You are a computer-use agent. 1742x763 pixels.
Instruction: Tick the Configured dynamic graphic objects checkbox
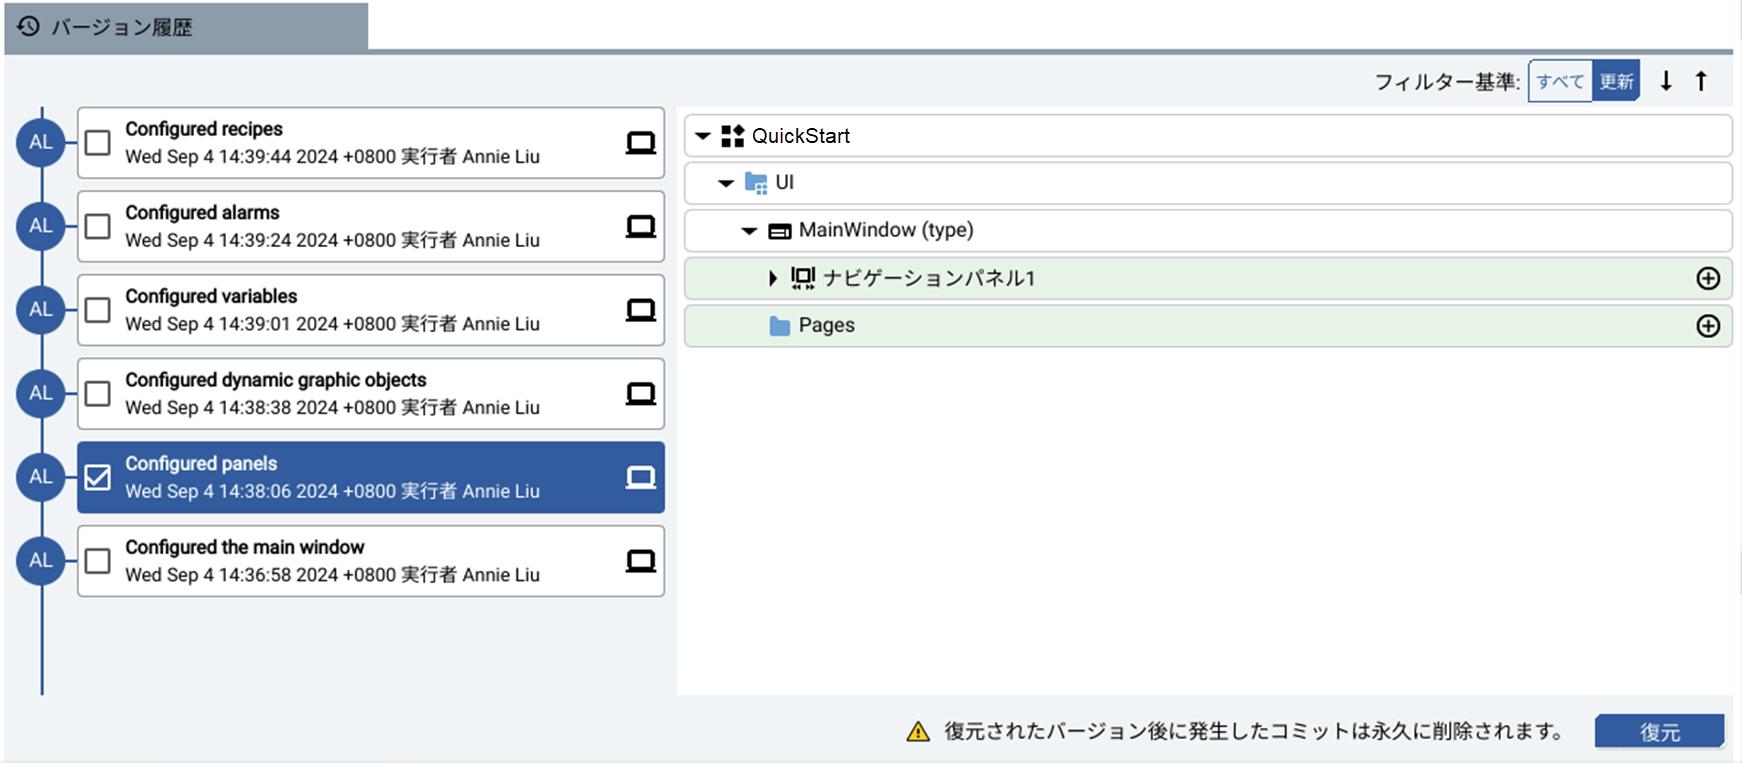pyautogui.click(x=98, y=394)
